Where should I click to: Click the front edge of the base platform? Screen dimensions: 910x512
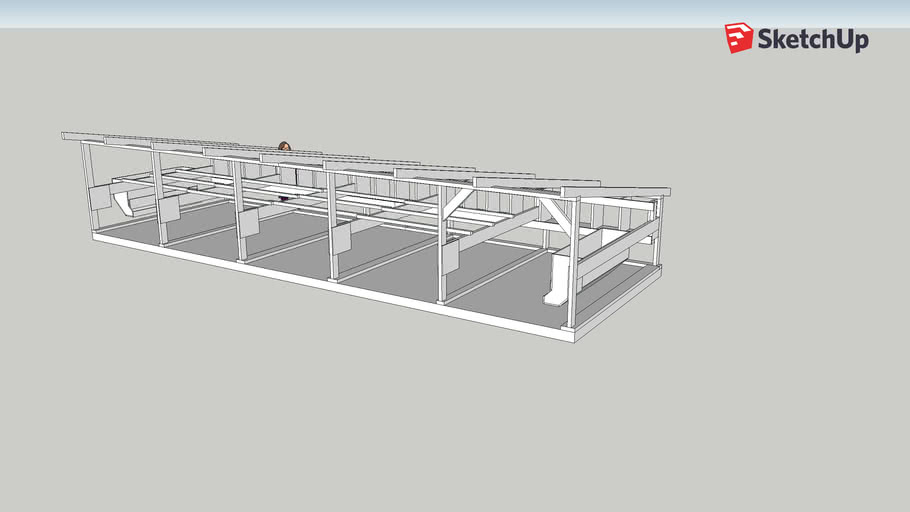[330, 290]
